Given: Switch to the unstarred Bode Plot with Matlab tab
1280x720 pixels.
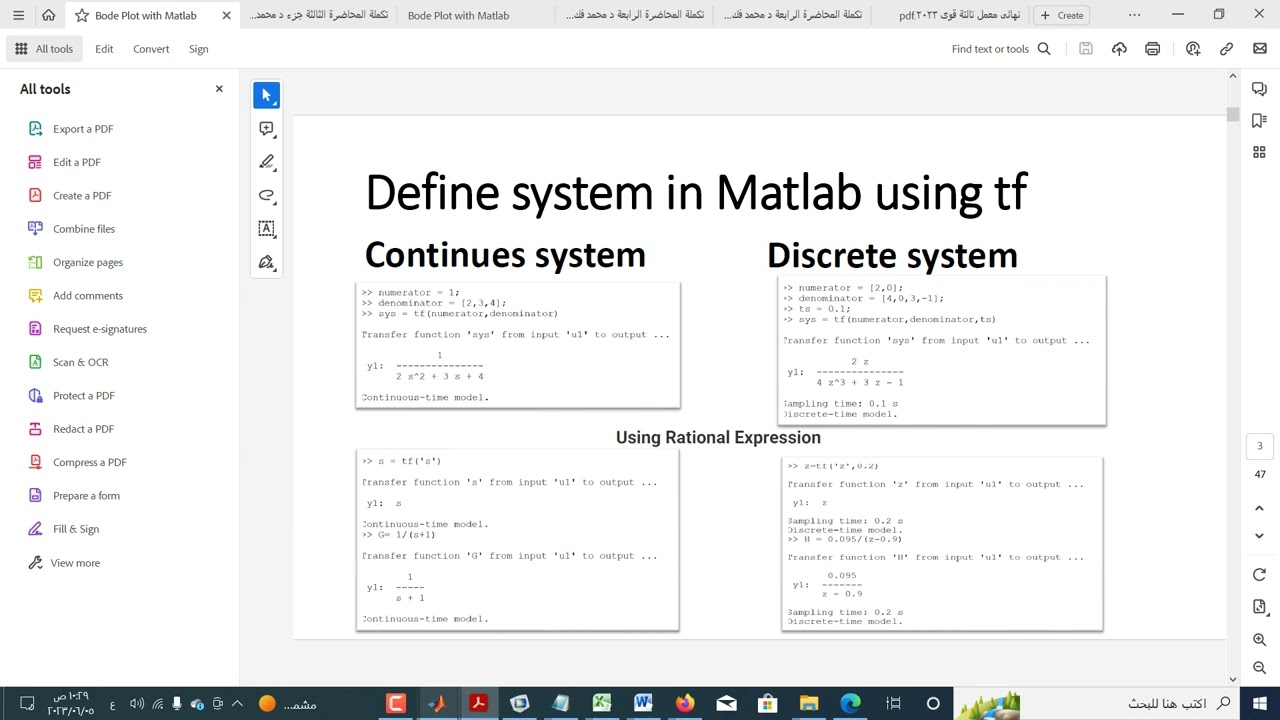Looking at the screenshot, I should pyautogui.click(x=458, y=15).
